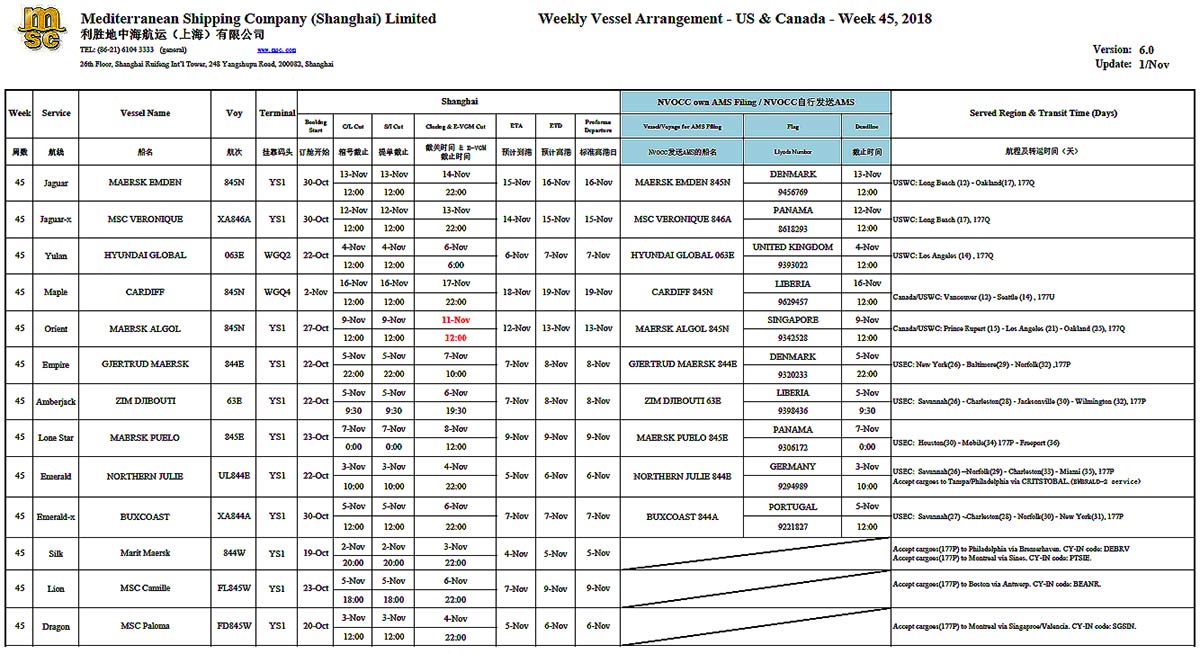Click the Update 1/Nov label
The height and width of the screenshot is (654, 1200).
click(1132, 64)
